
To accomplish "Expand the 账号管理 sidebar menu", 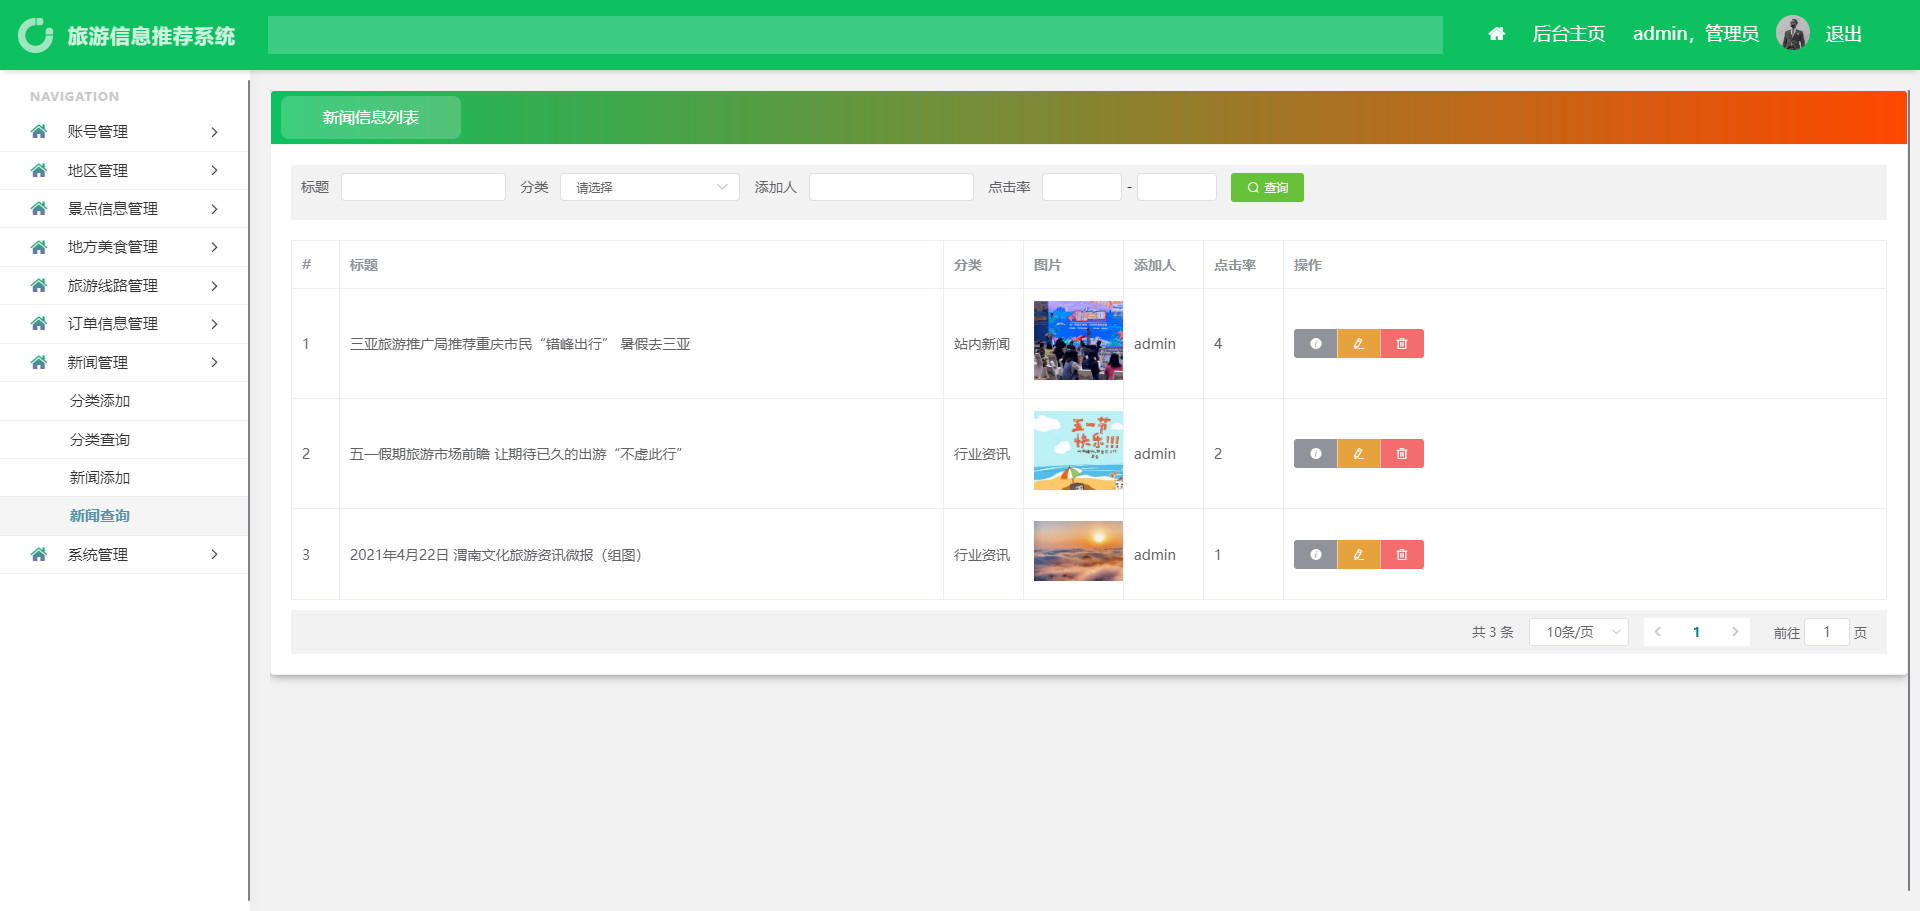I will [x=123, y=132].
